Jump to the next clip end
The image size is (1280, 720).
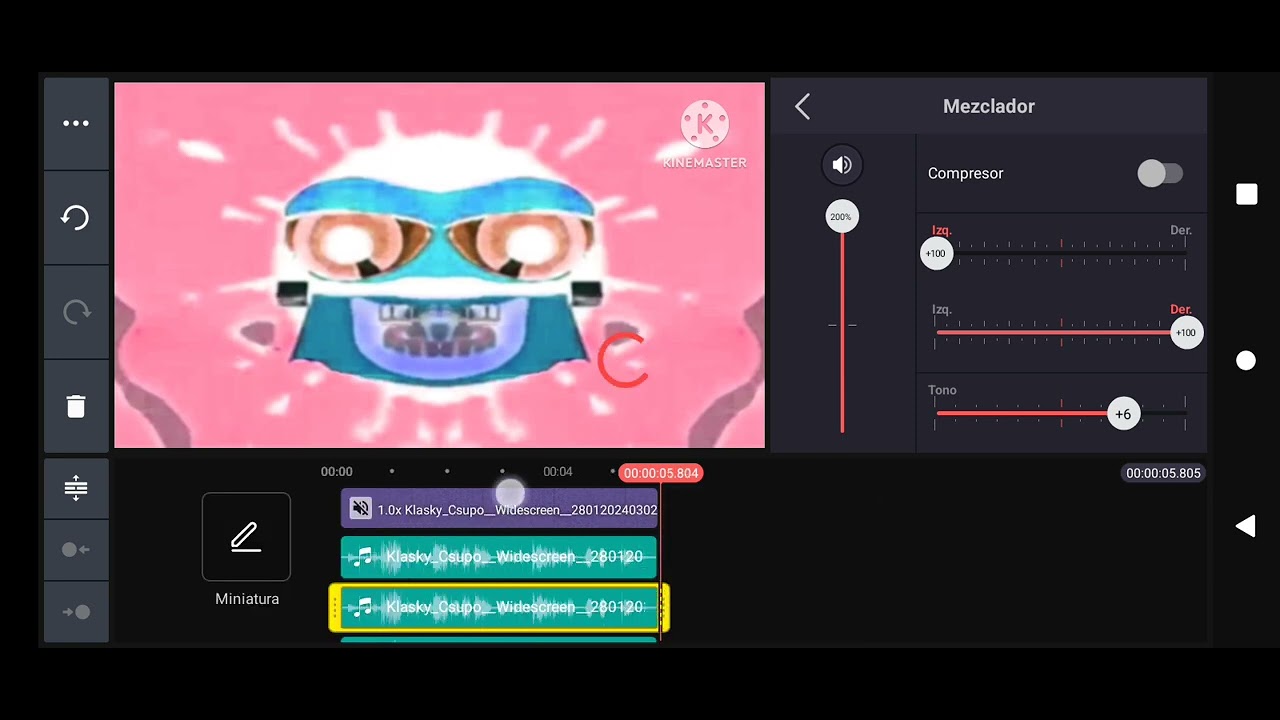(76, 612)
